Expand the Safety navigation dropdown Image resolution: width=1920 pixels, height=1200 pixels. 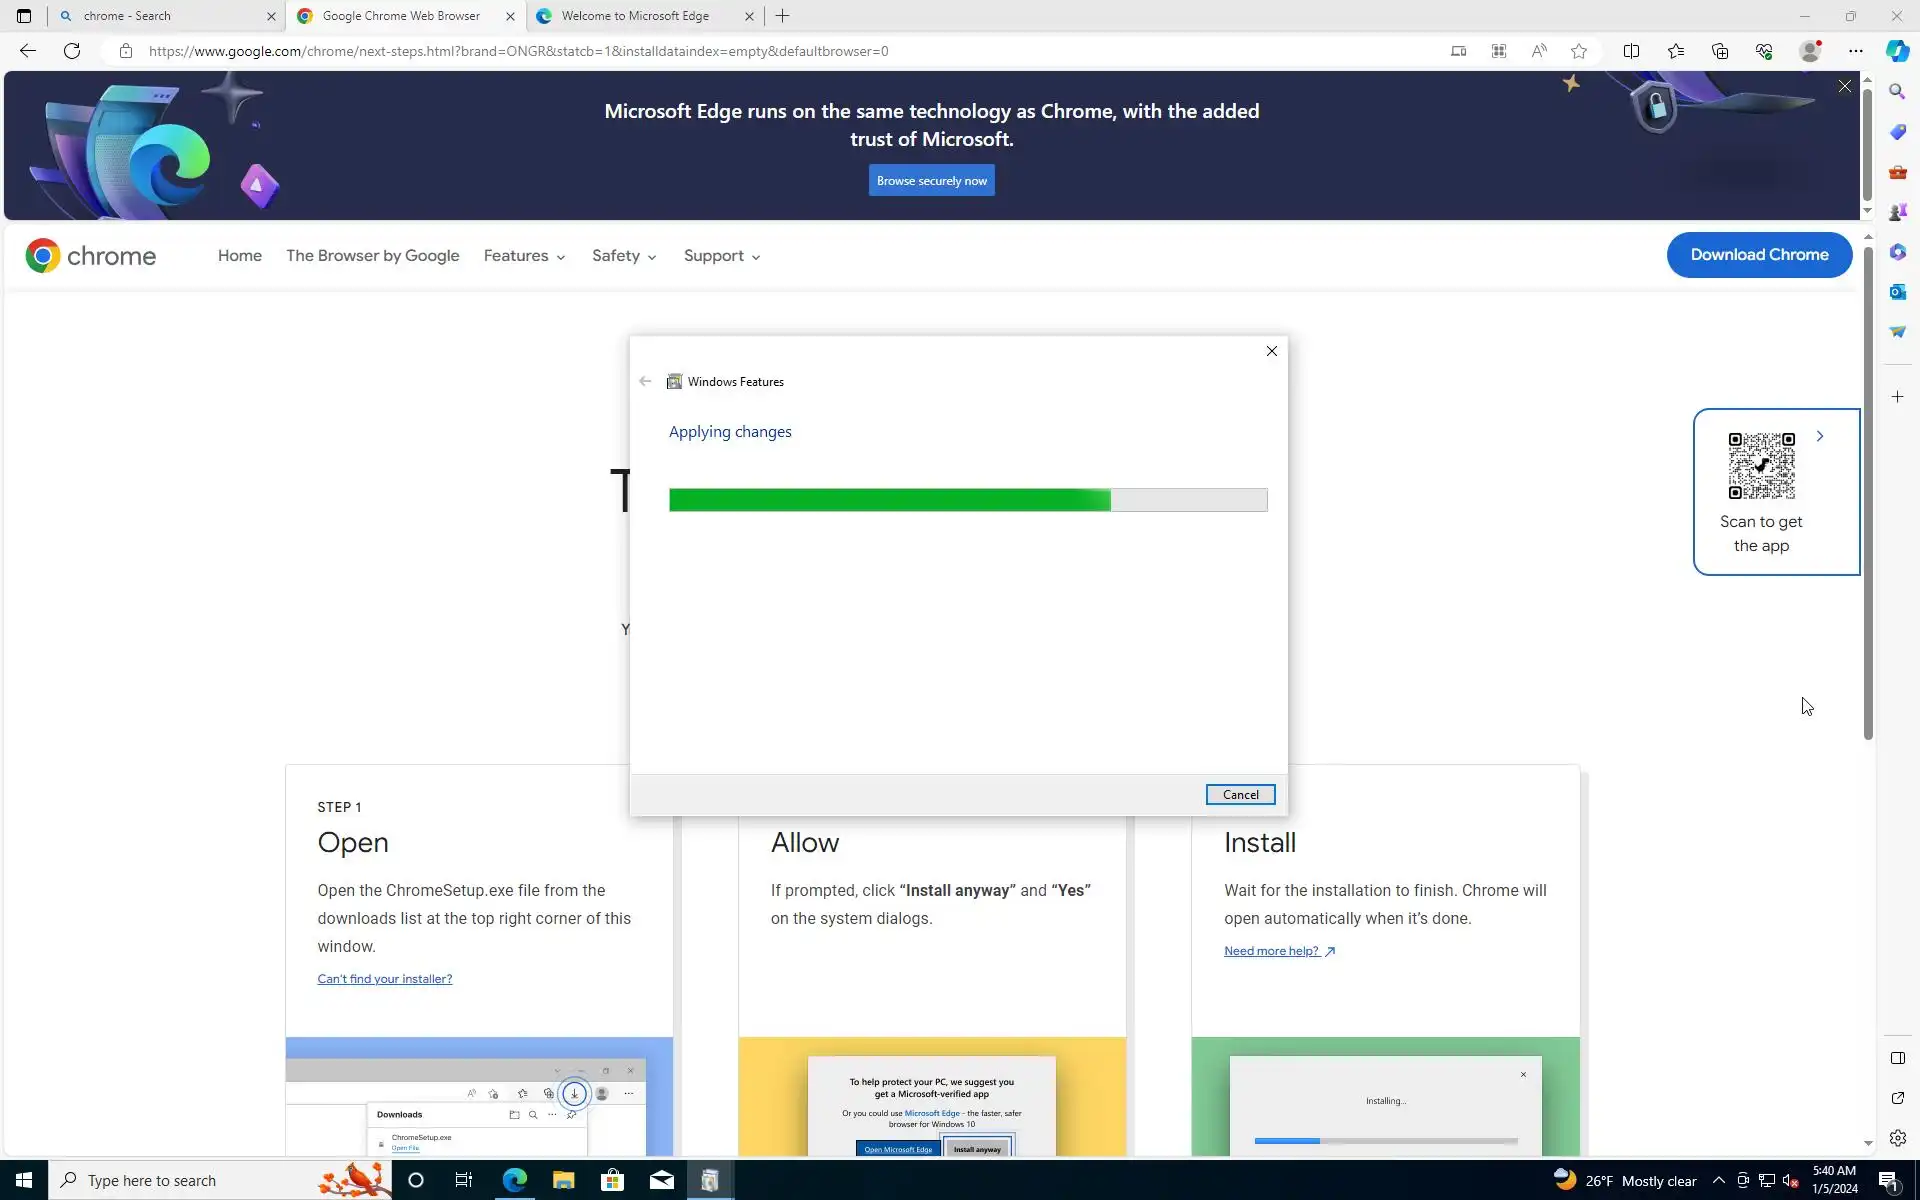coord(624,256)
